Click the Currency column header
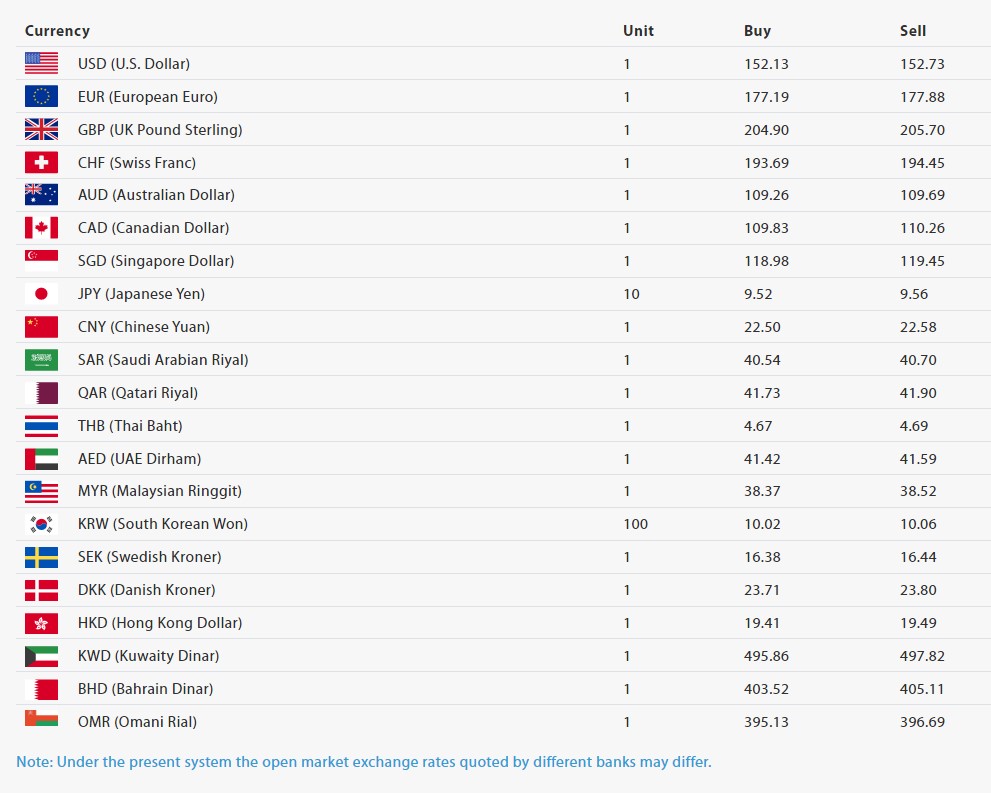Image resolution: width=991 pixels, height=793 pixels. click(57, 30)
